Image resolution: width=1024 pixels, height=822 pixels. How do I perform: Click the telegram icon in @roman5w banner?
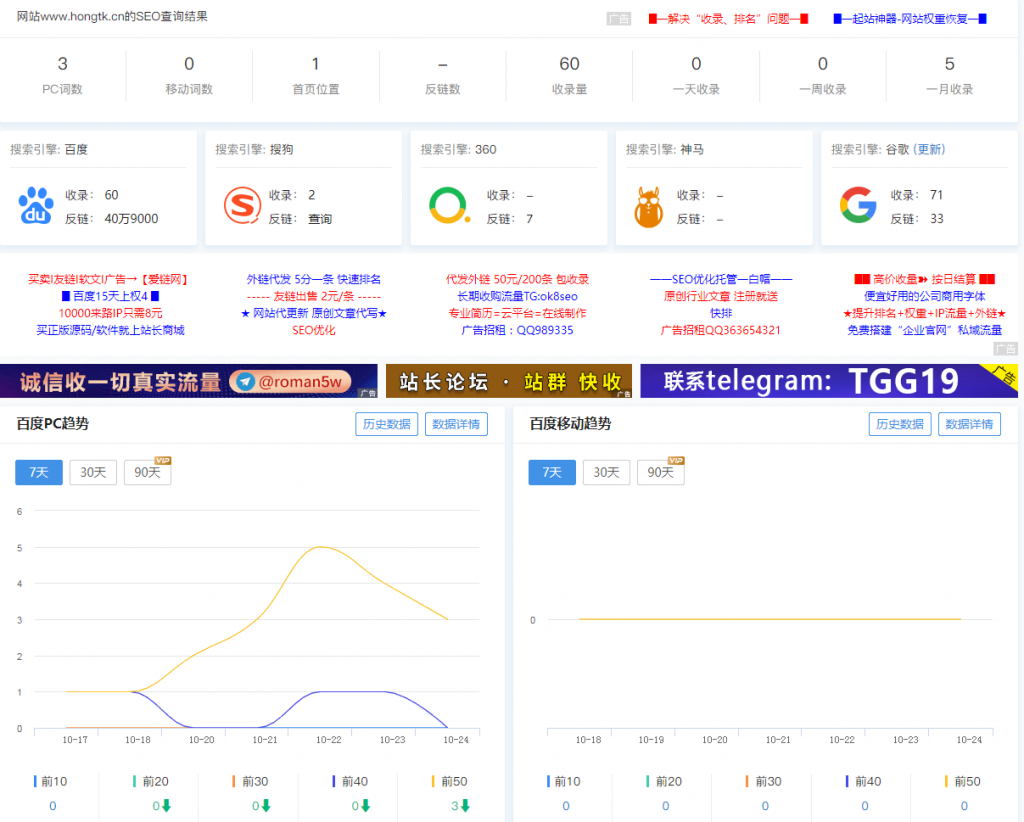[x=246, y=382]
